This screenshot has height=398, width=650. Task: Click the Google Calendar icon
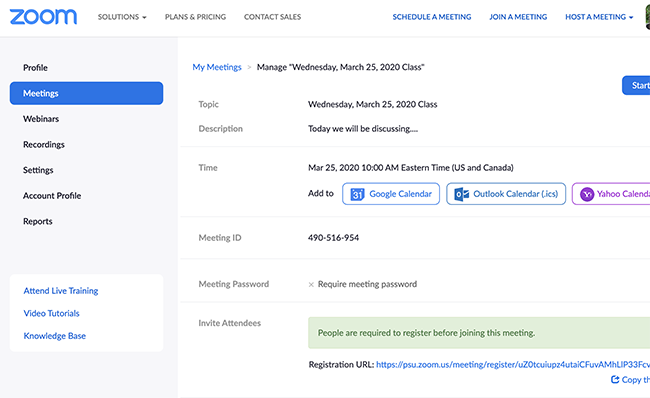pyautogui.click(x=357, y=194)
